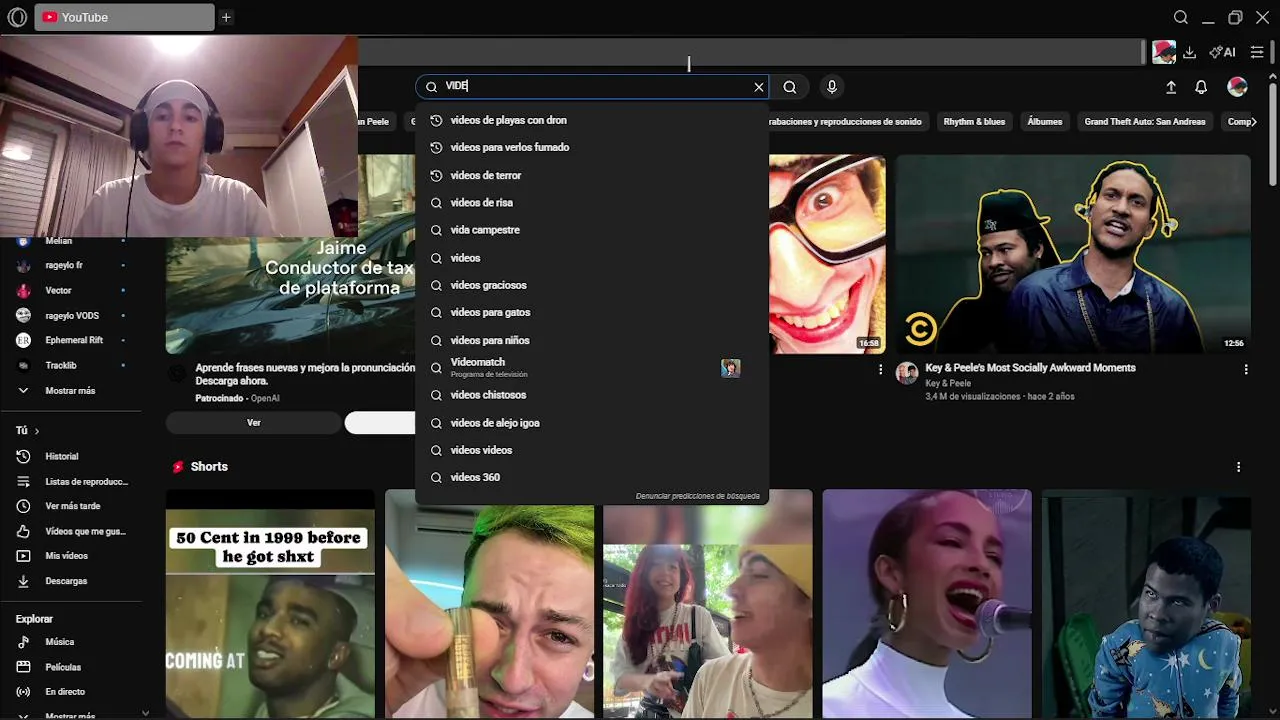Select the Rhythm & blues filter chip
1280x720 pixels.
coord(974,122)
